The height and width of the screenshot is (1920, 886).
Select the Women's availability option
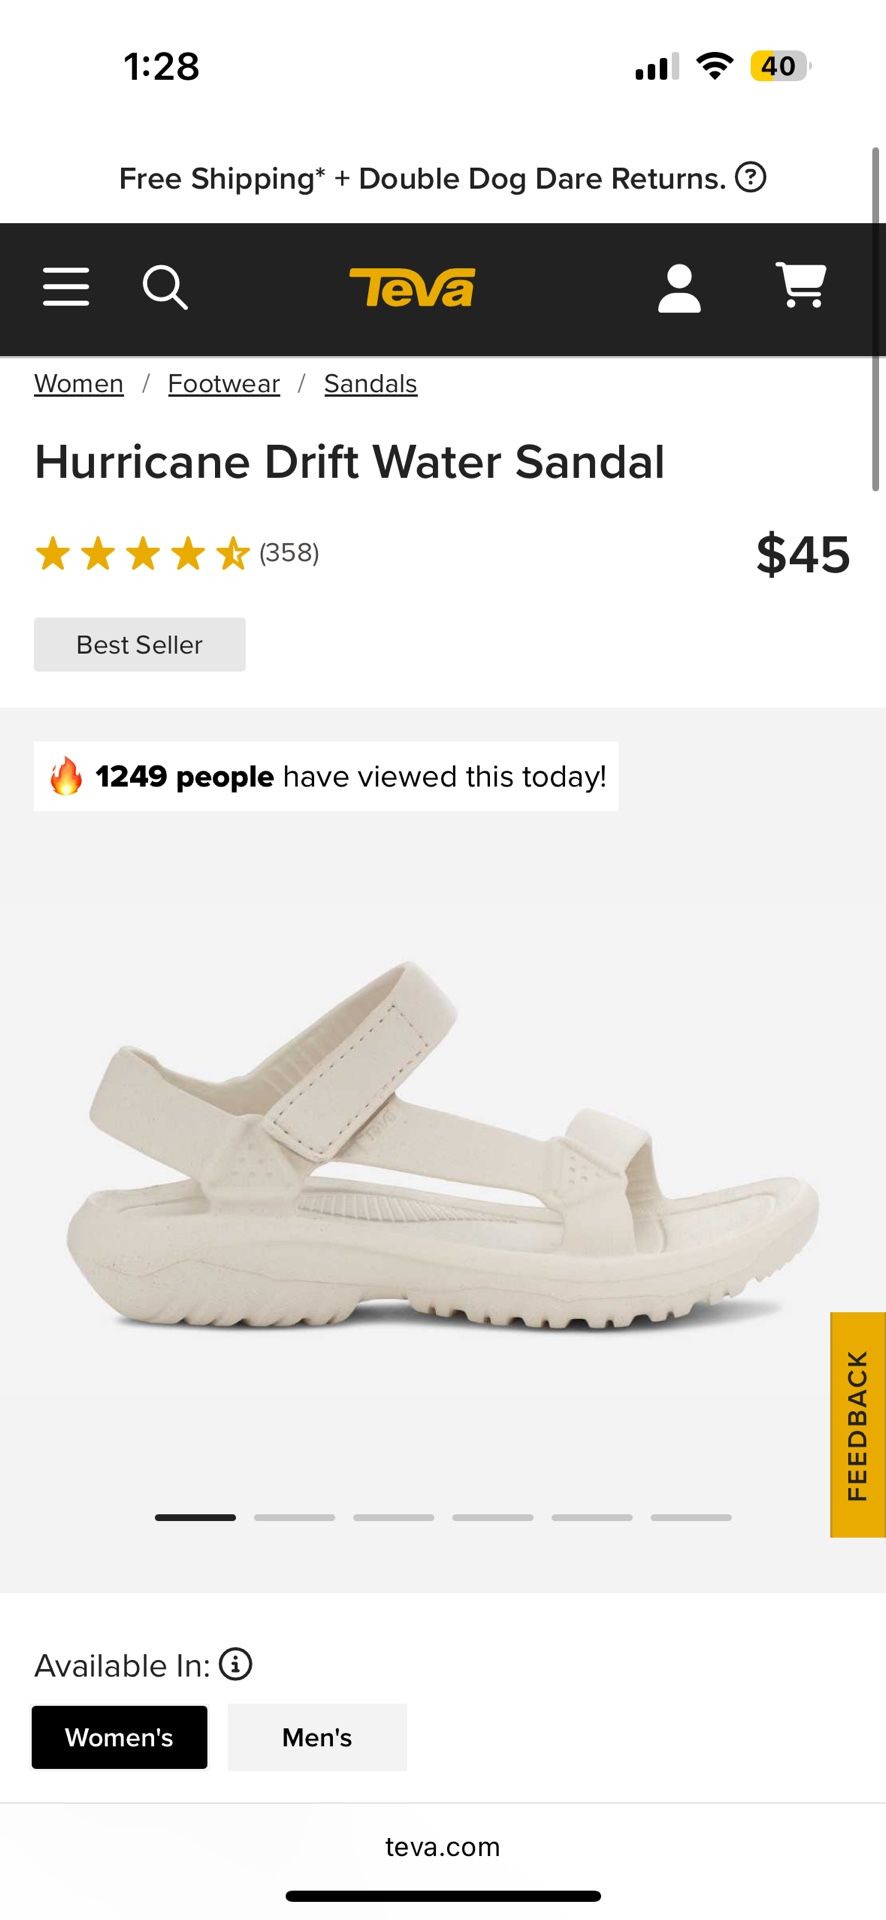[119, 1737]
